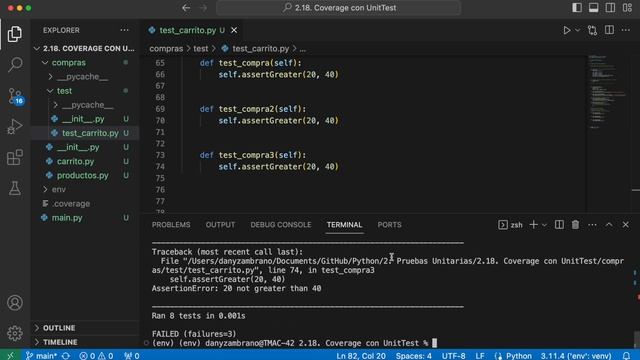
Task: Click the Synchronize Changes status icon
Action: click(66, 356)
